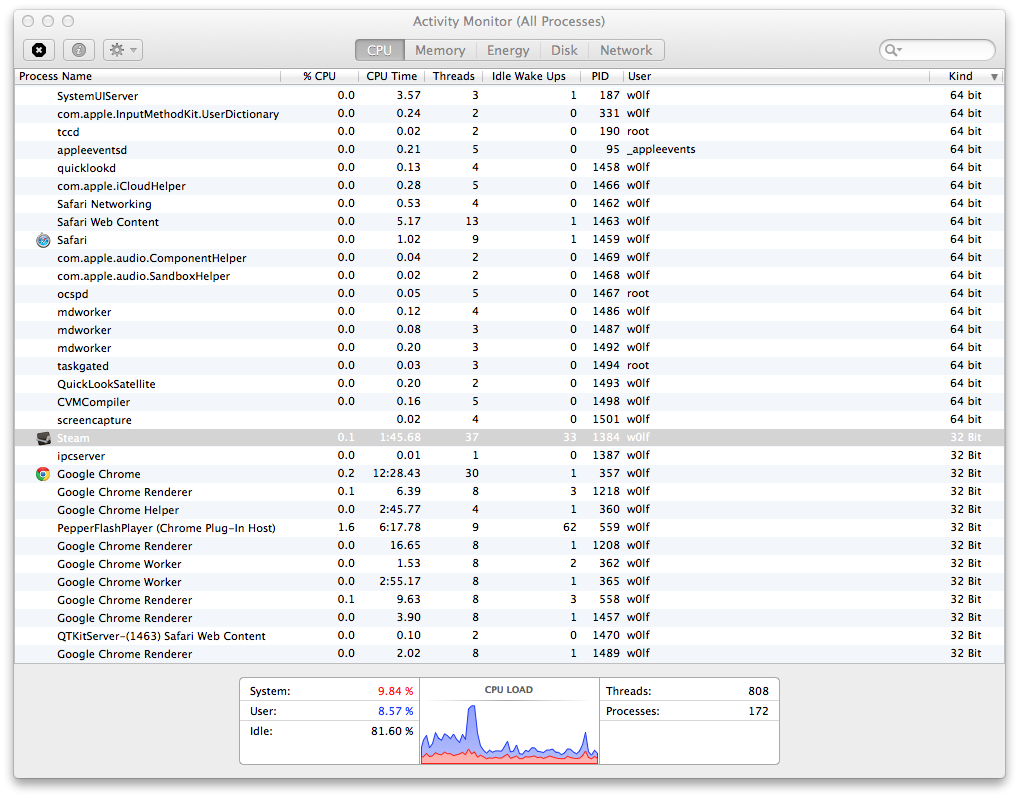
Task: Select the appleeventsd process row
Action: click(510, 149)
